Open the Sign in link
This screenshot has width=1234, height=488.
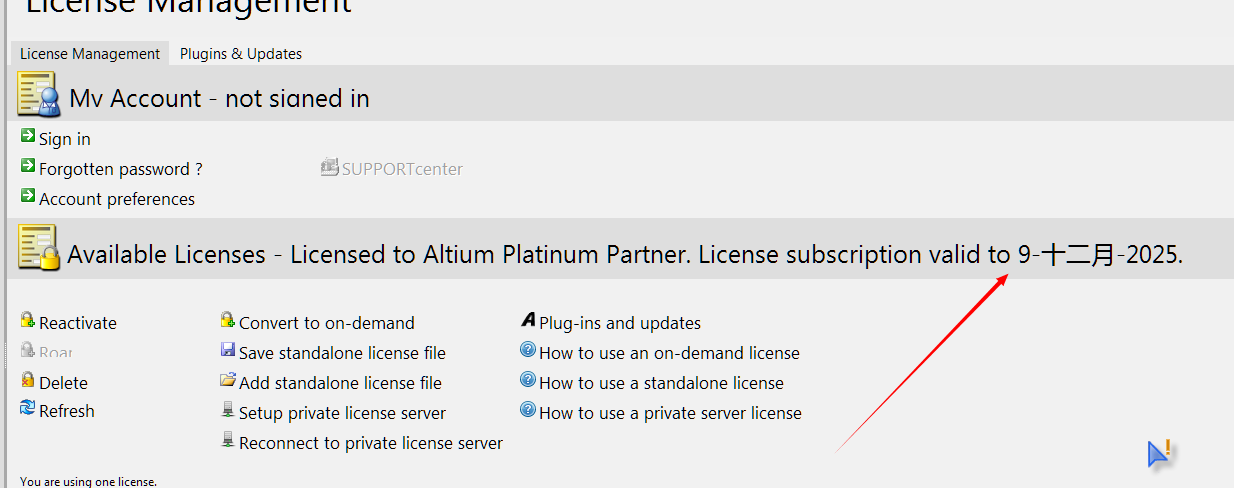[x=65, y=139]
